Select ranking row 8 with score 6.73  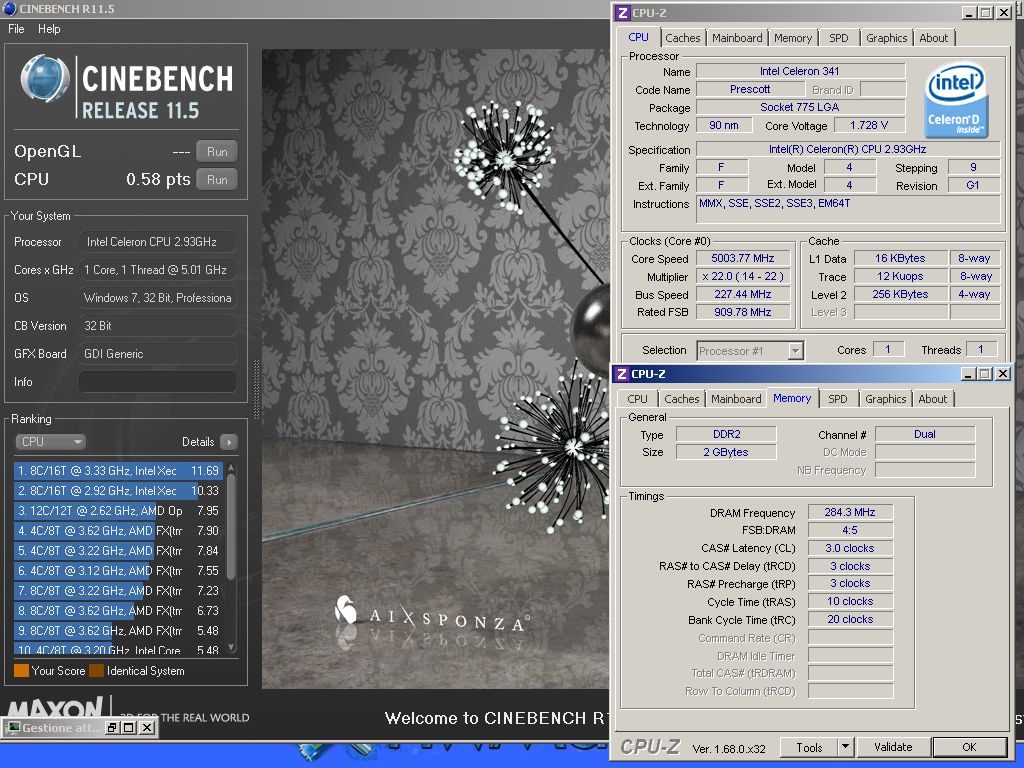click(118, 611)
